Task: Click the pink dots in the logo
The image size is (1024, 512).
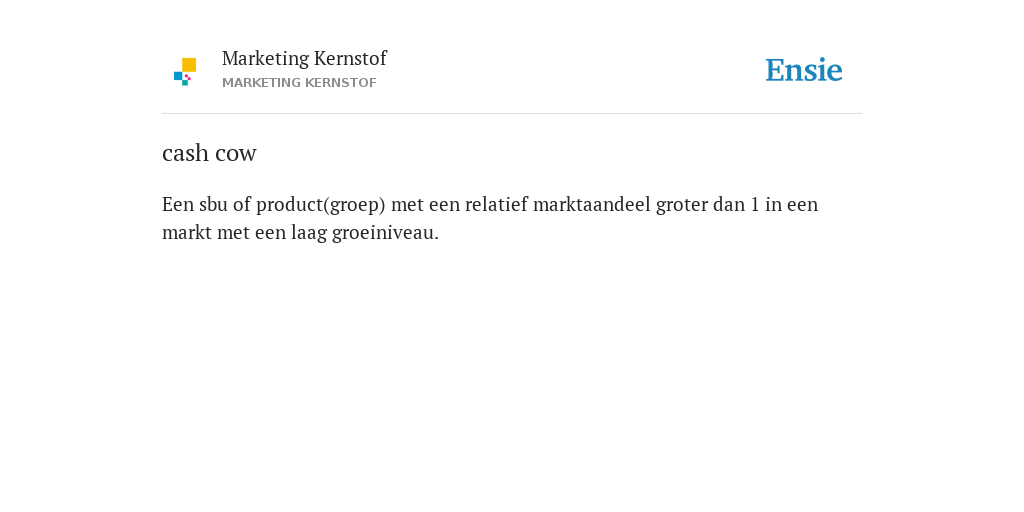Action: [187, 77]
